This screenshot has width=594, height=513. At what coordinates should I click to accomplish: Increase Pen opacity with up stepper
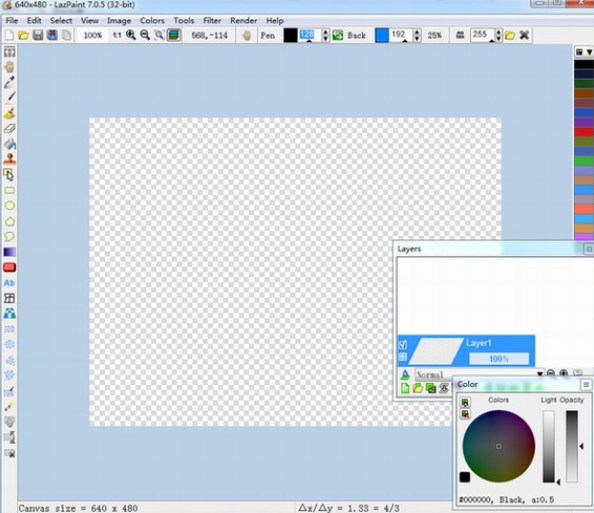pos(325,32)
